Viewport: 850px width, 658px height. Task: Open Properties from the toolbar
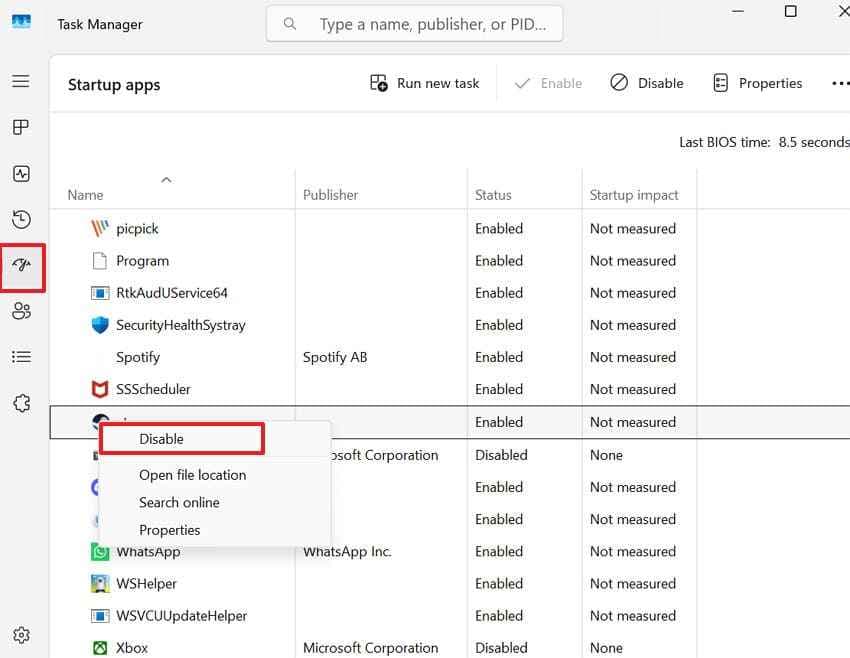(x=757, y=83)
